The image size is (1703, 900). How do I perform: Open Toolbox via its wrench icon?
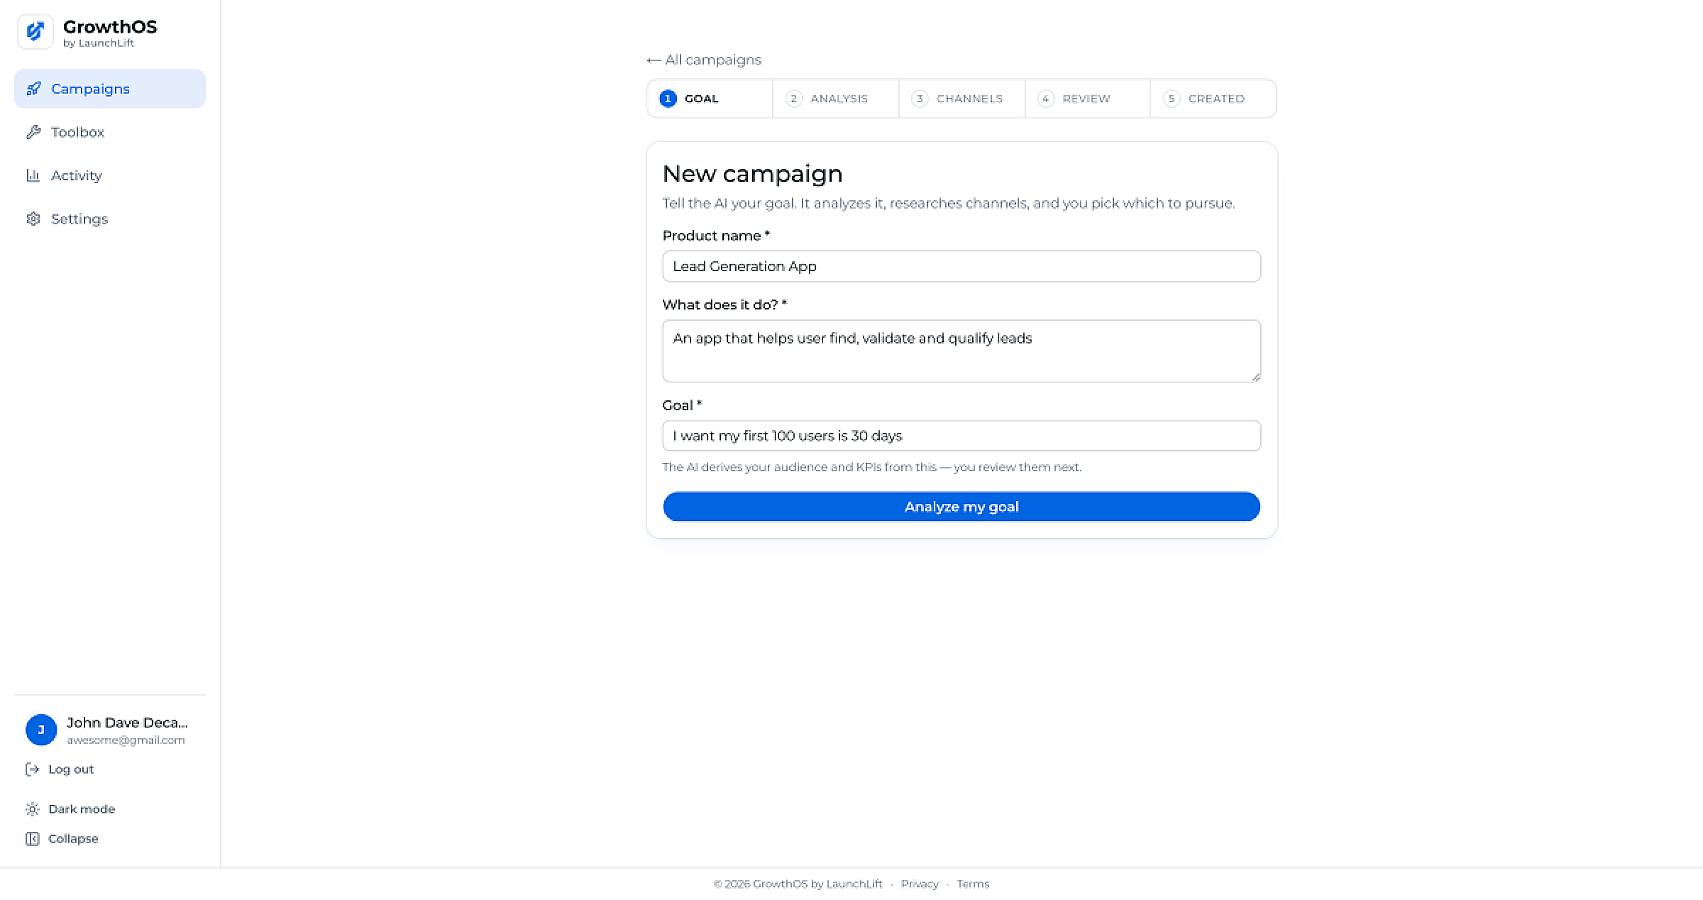click(33, 132)
